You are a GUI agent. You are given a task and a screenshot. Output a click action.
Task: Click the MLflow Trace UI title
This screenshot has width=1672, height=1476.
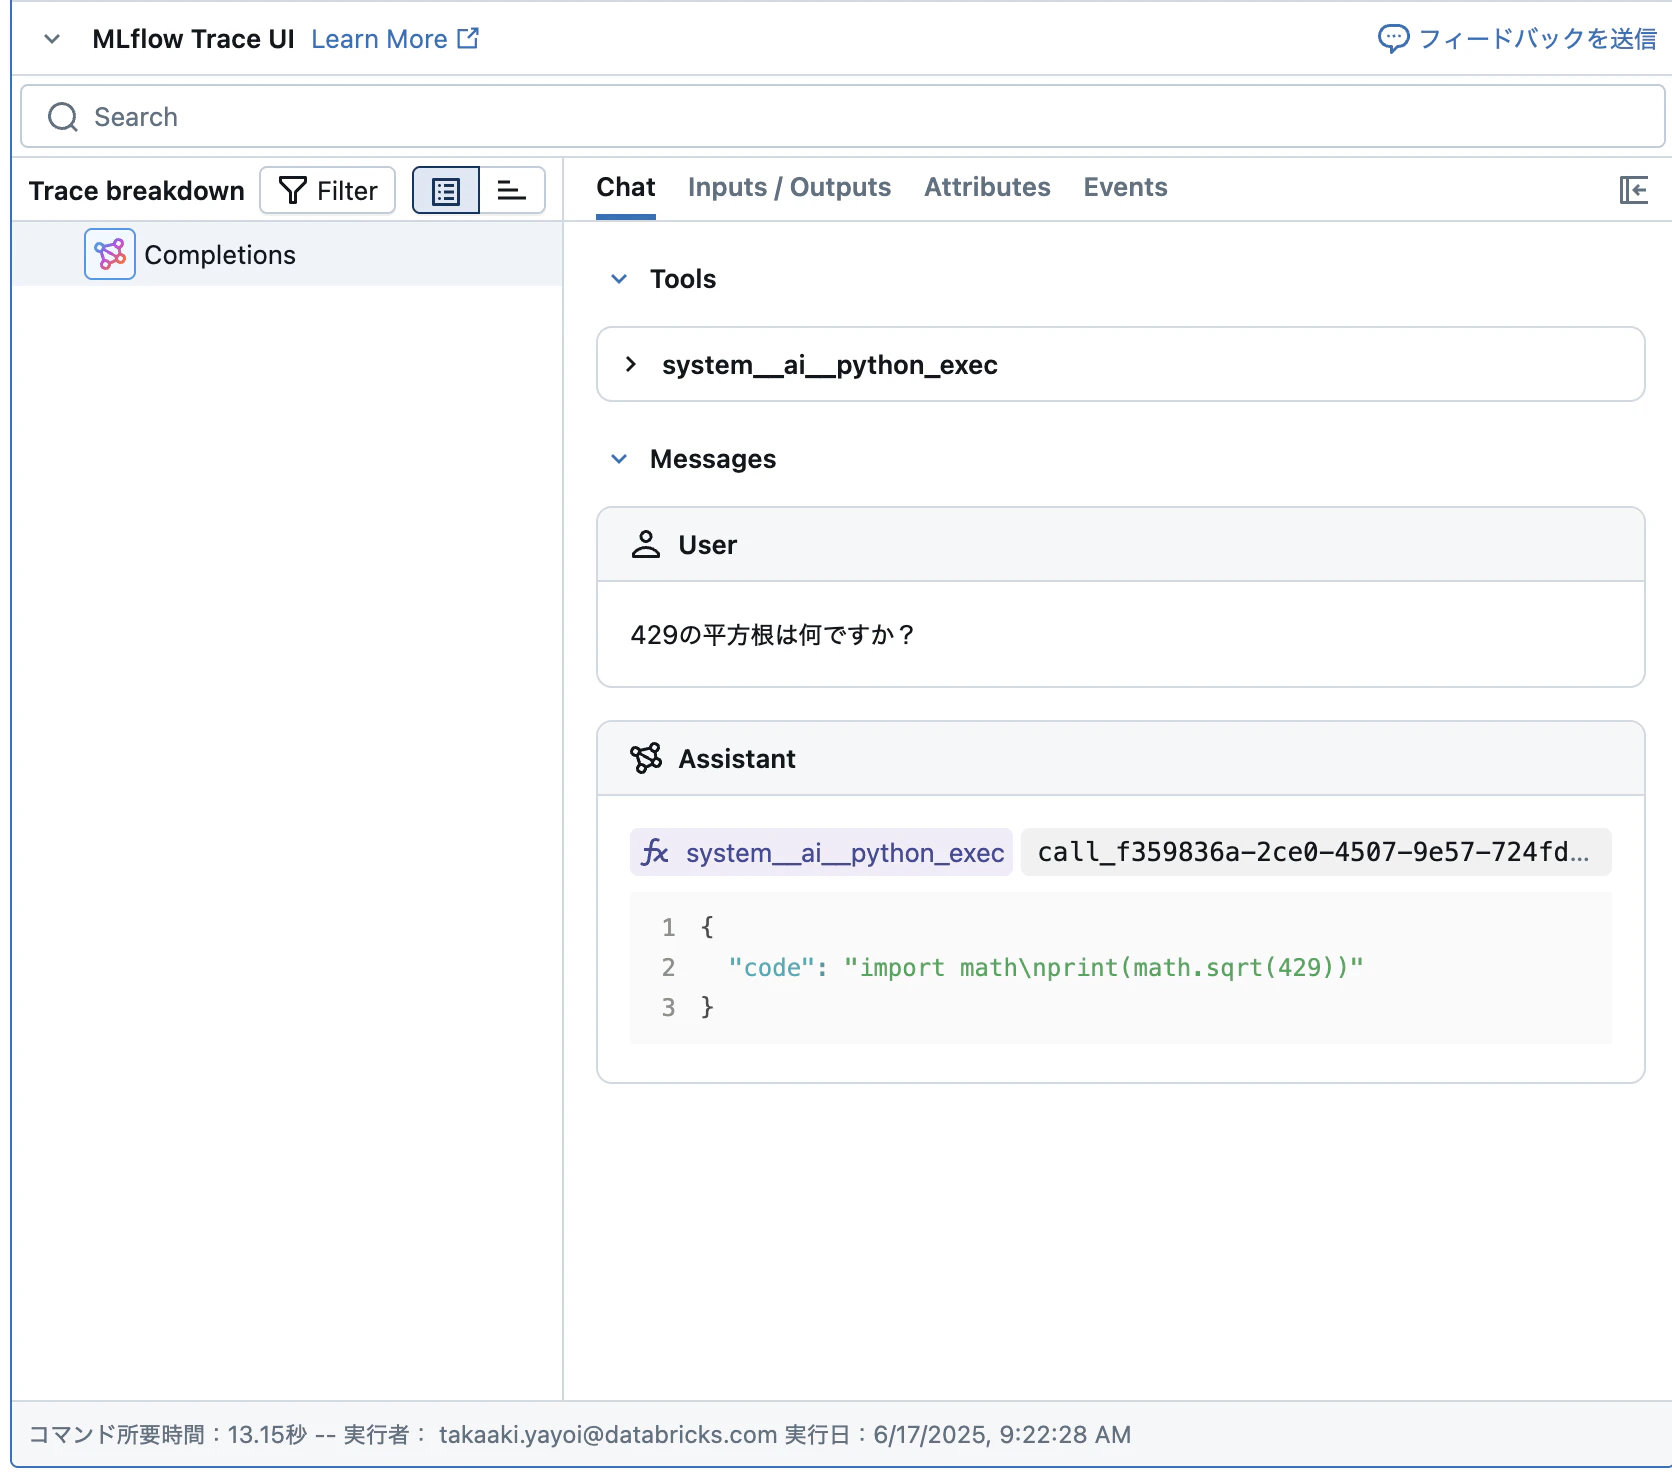tap(193, 39)
